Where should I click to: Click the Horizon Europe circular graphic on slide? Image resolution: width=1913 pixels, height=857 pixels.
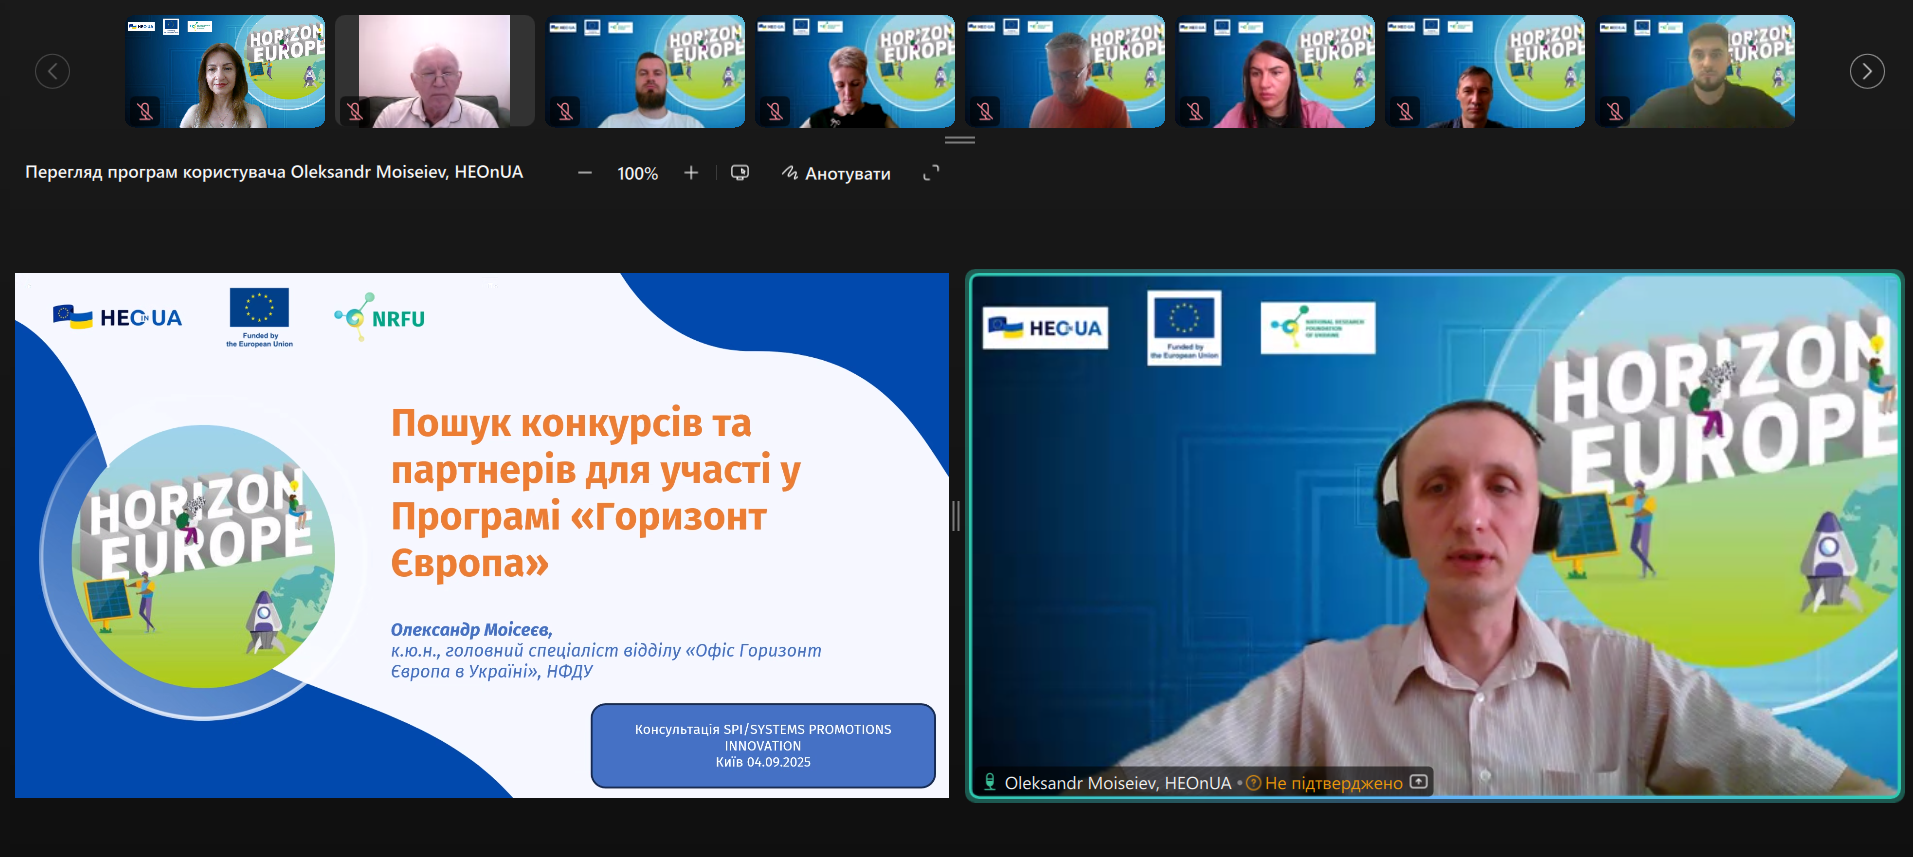pos(204,557)
